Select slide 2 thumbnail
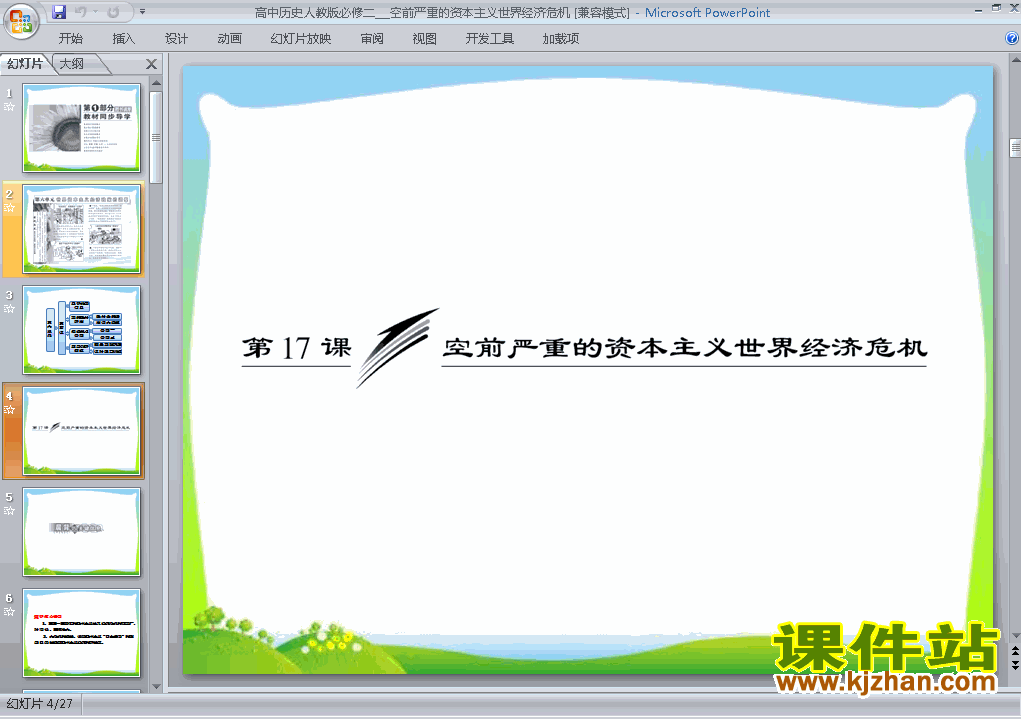 point(82,229)
